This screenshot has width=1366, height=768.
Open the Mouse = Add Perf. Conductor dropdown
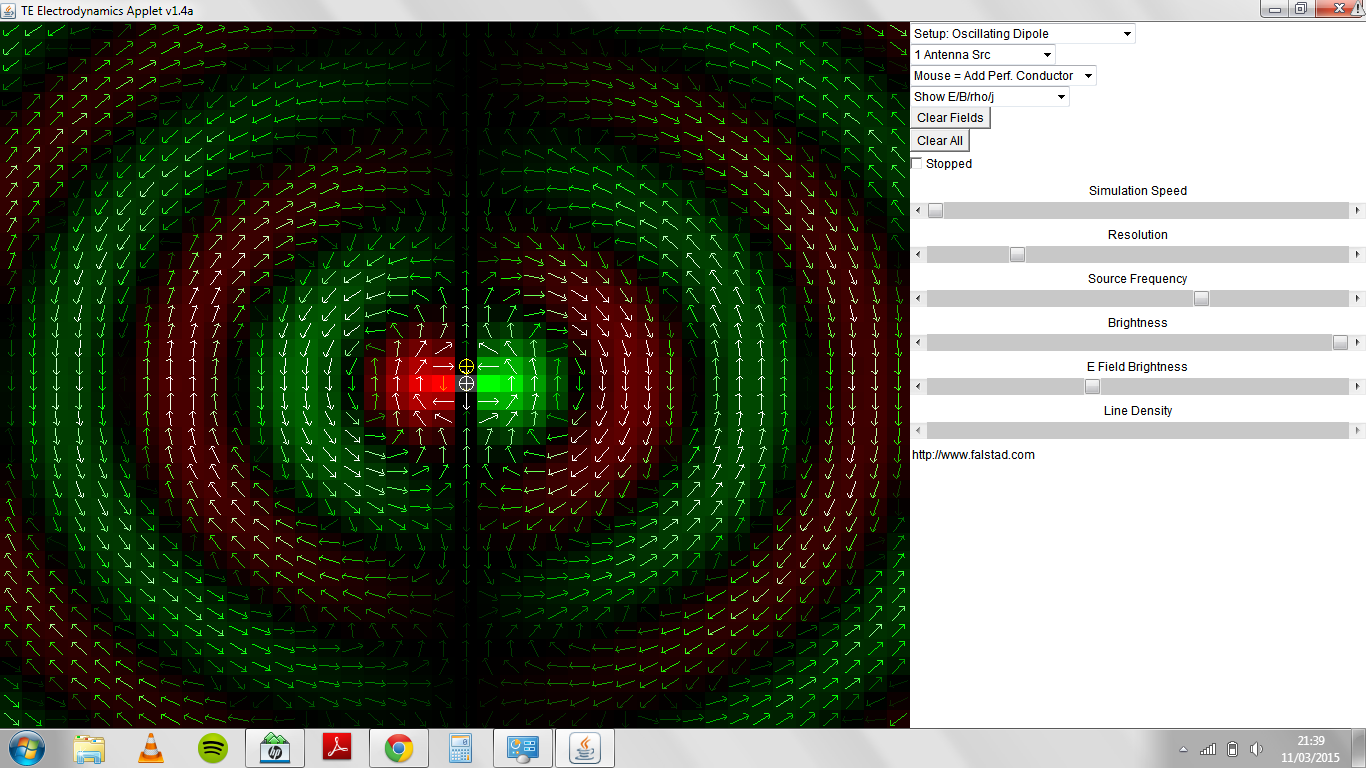[1004, 76]
